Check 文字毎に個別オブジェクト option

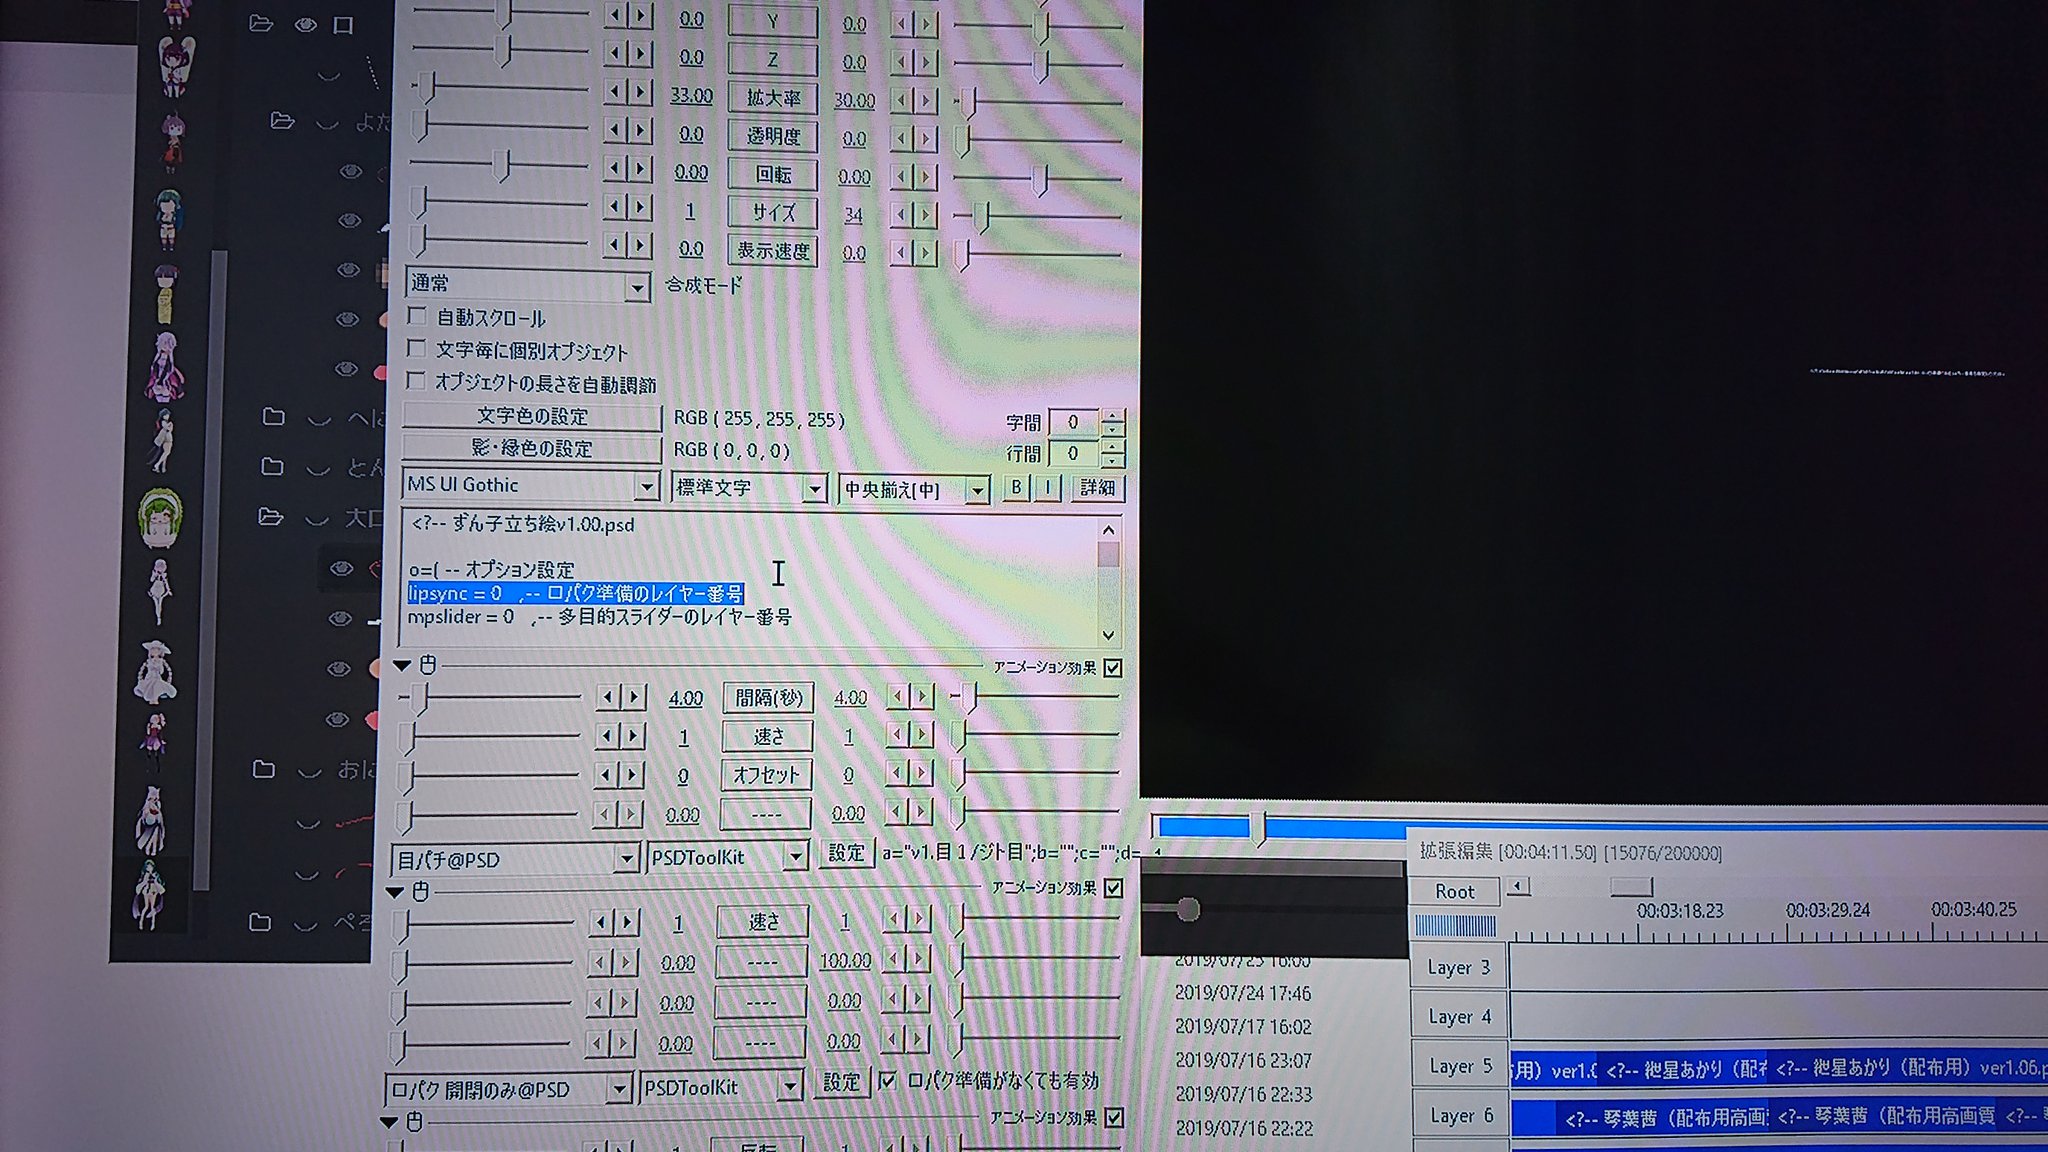coord(417,349)
